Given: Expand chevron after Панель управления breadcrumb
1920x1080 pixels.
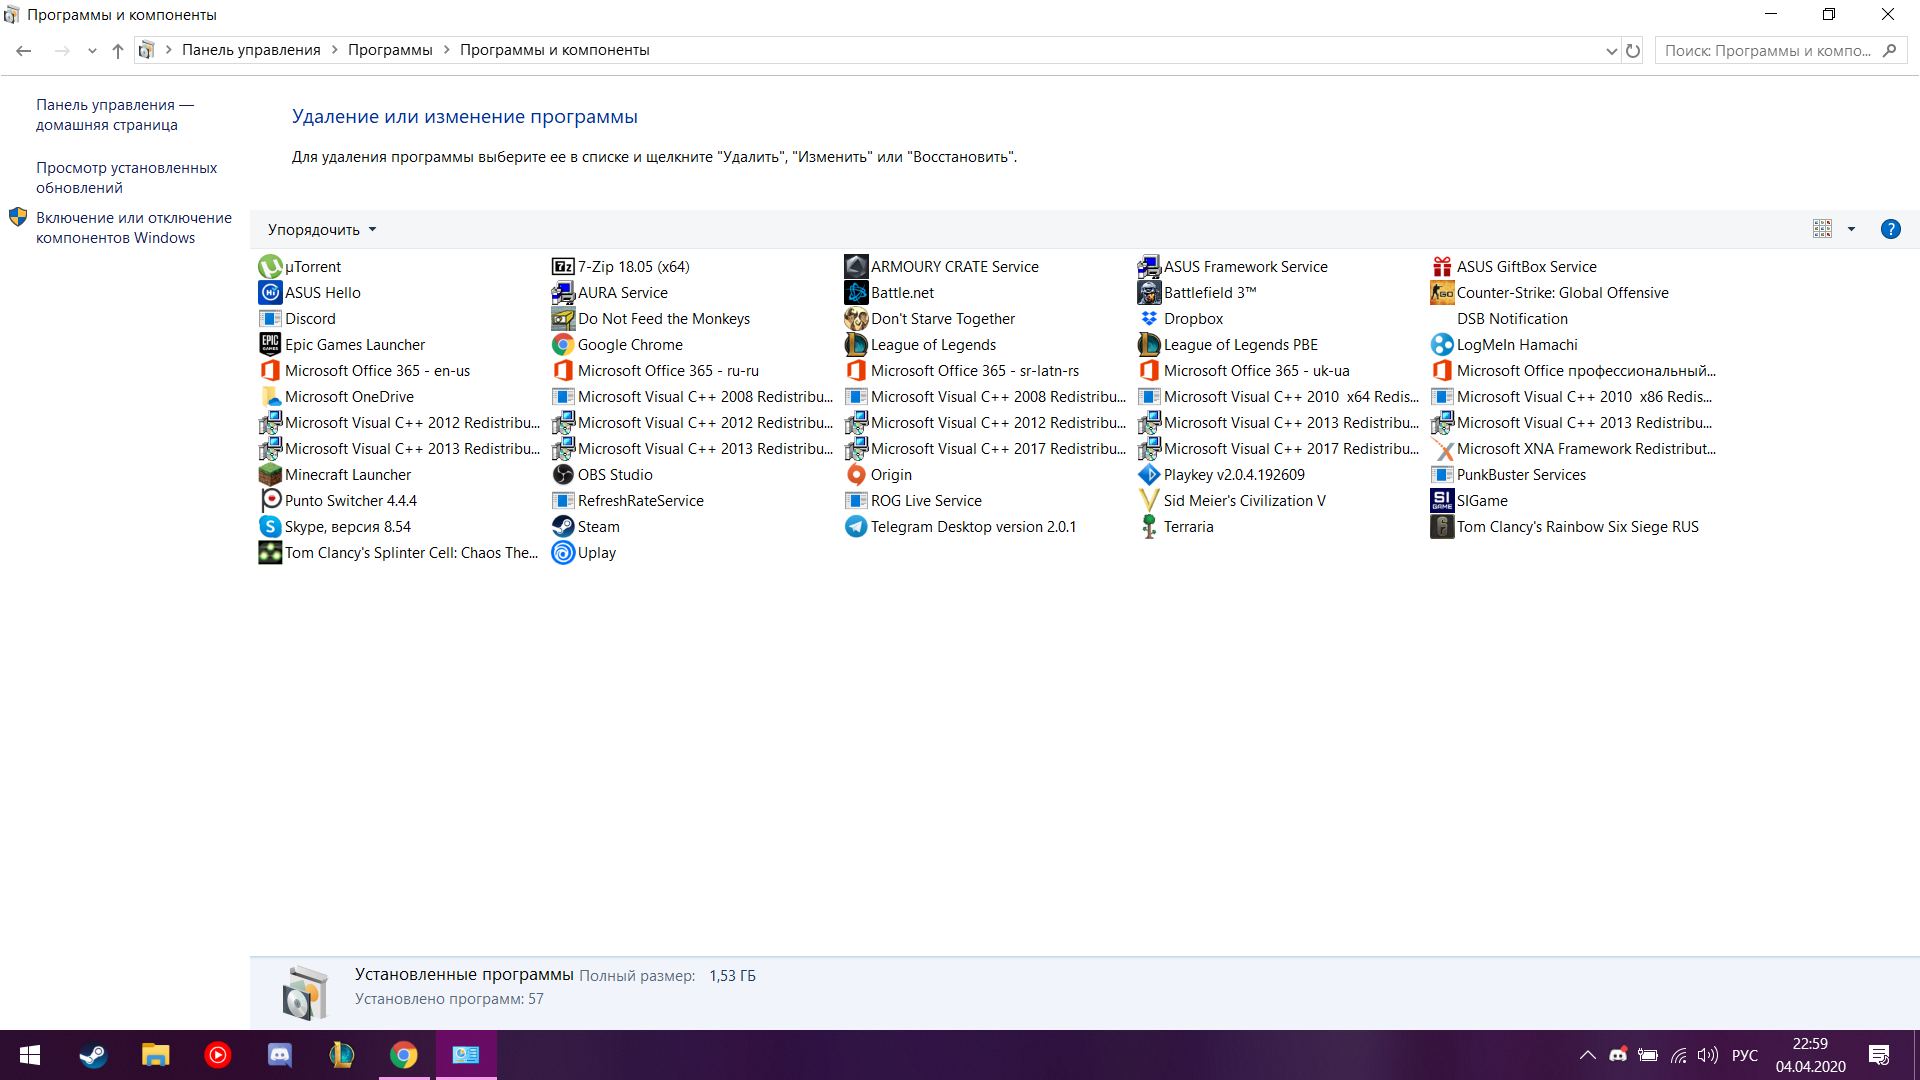Looking at the screenshot, I should [335, 50].
